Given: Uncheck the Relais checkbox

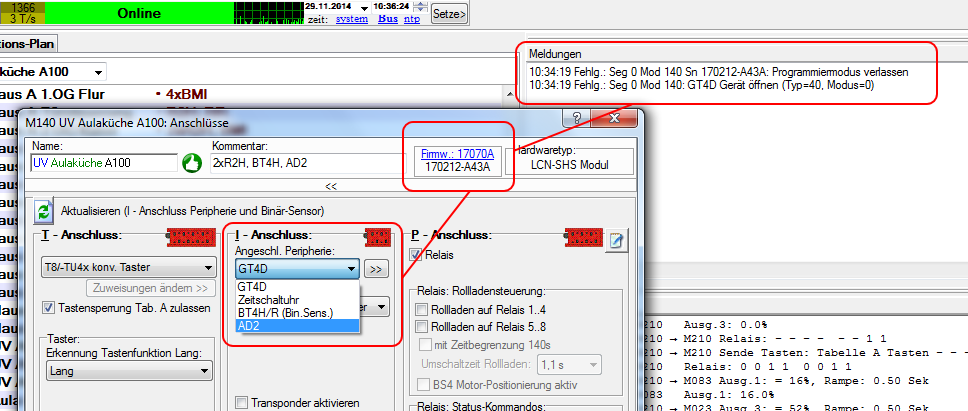Looking at the screenshot, I should coord(417,255).
